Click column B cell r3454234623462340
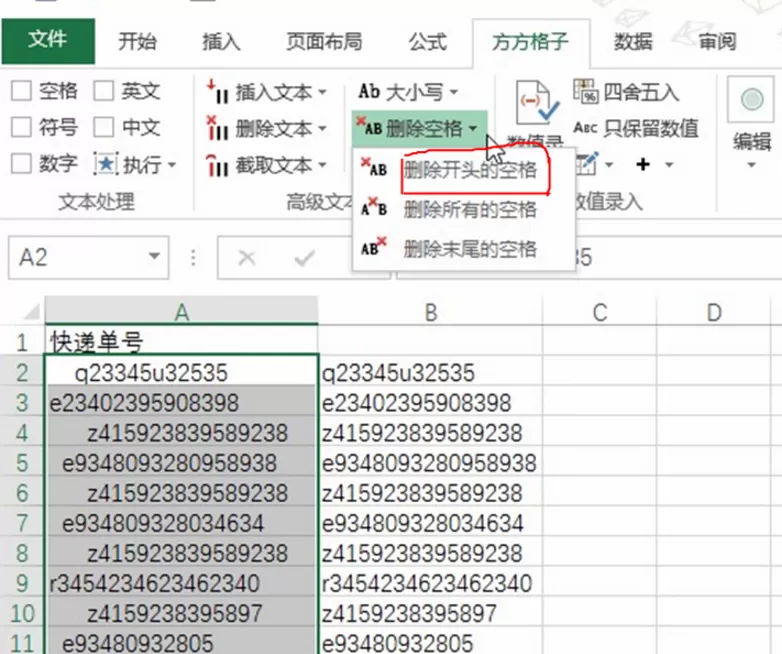782x654 pixels. tap(430, 583)
